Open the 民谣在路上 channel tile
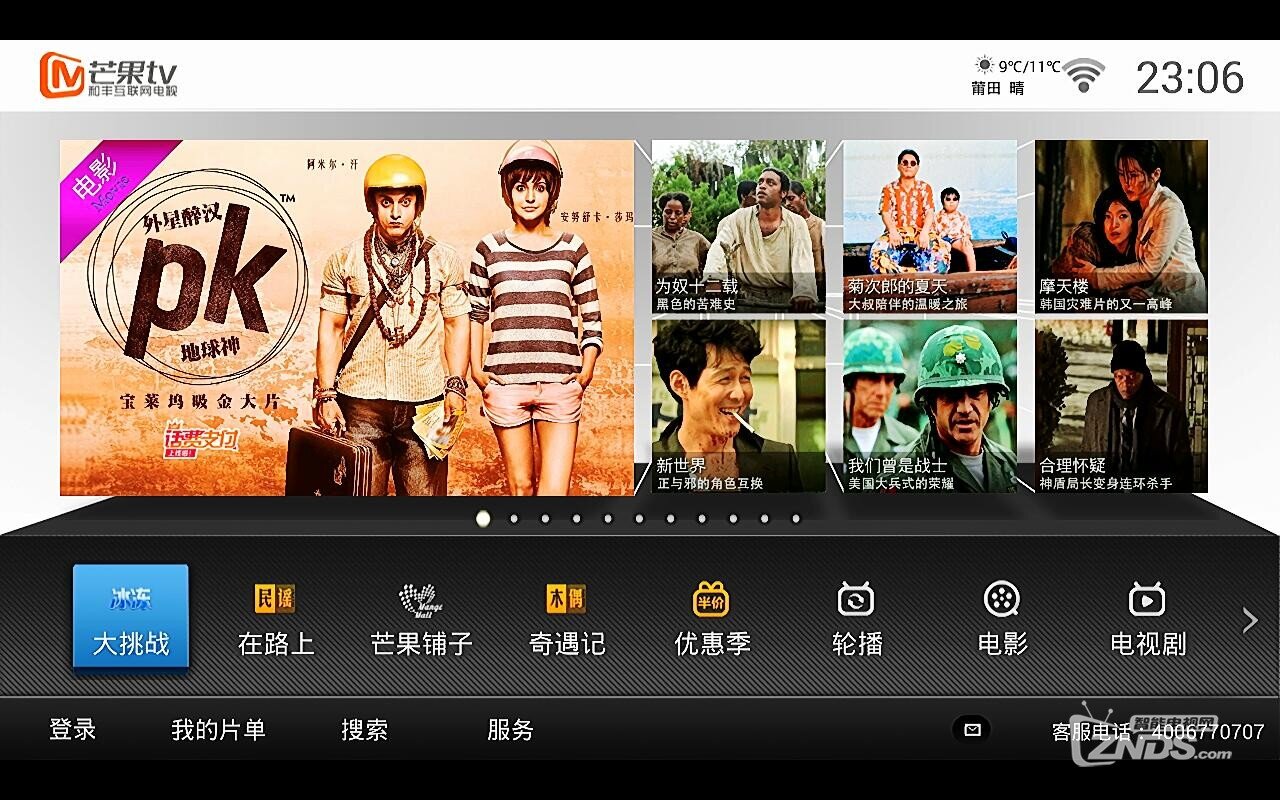This screenshot has width=1280, height=800. (x=276, y=621)
